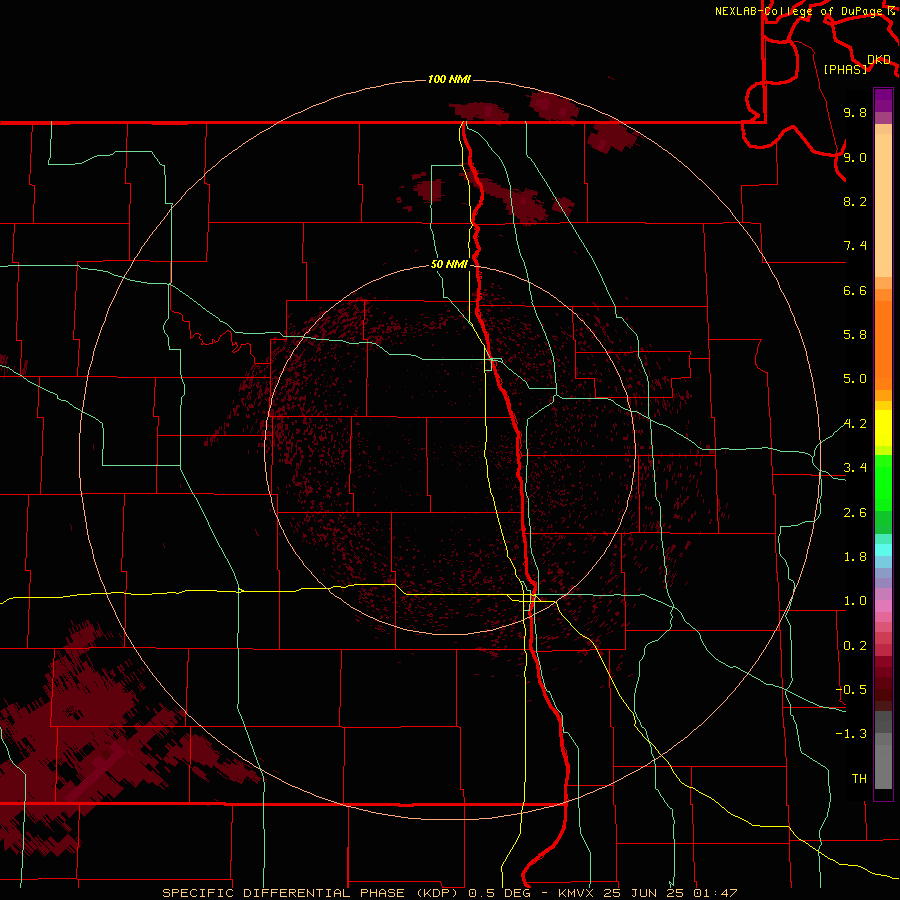Click the Specific Differential Phase KMVX caption

point(449,893)
